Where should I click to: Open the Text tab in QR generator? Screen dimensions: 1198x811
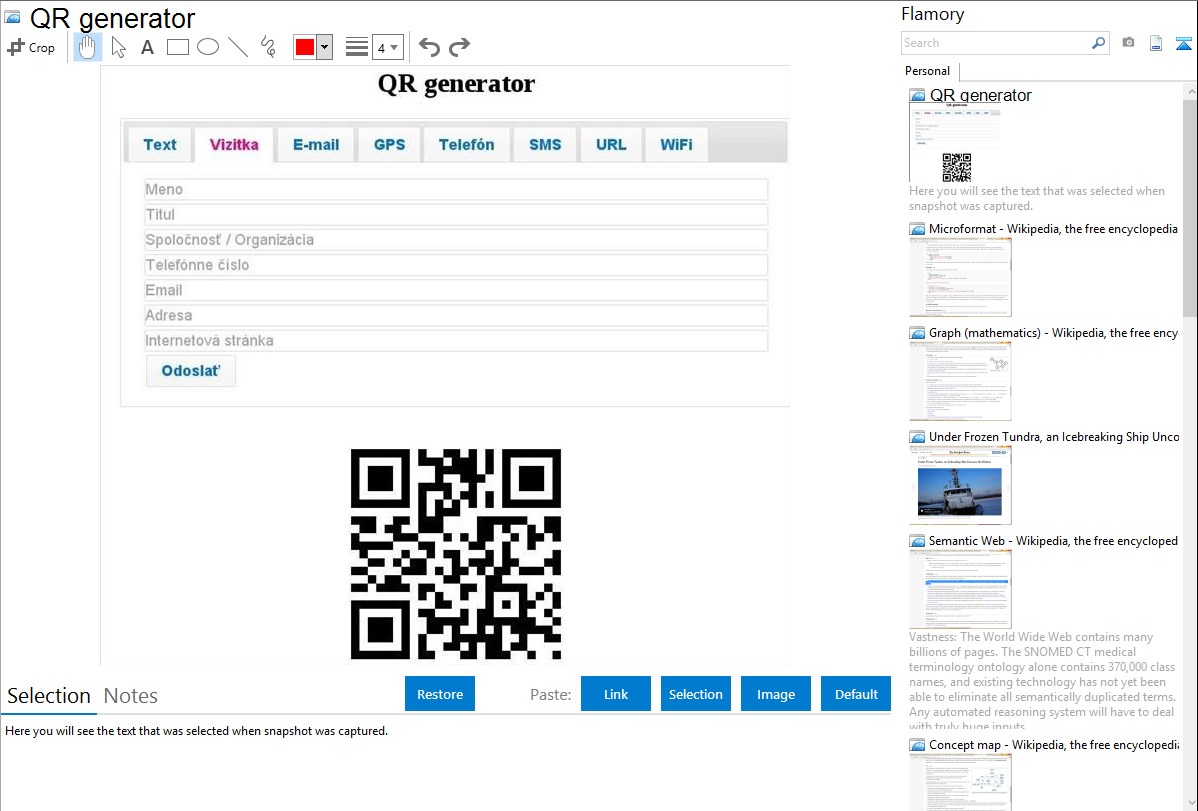[160, 144]
